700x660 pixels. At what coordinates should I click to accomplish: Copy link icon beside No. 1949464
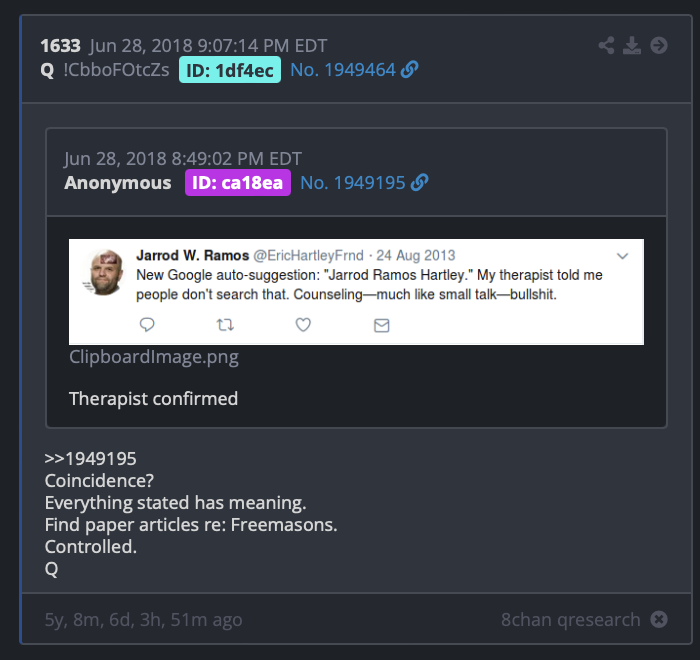click(x=409, y=70)
